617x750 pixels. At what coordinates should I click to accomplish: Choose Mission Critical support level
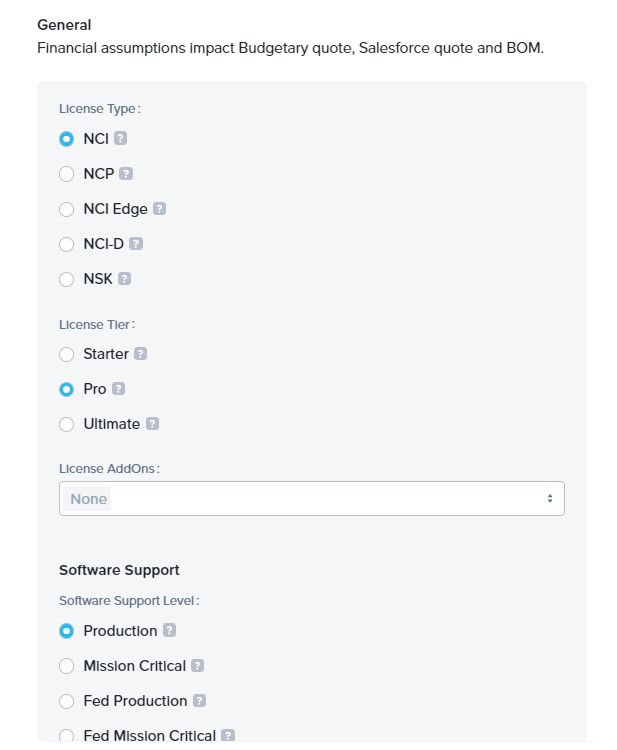tap(67, 666)
